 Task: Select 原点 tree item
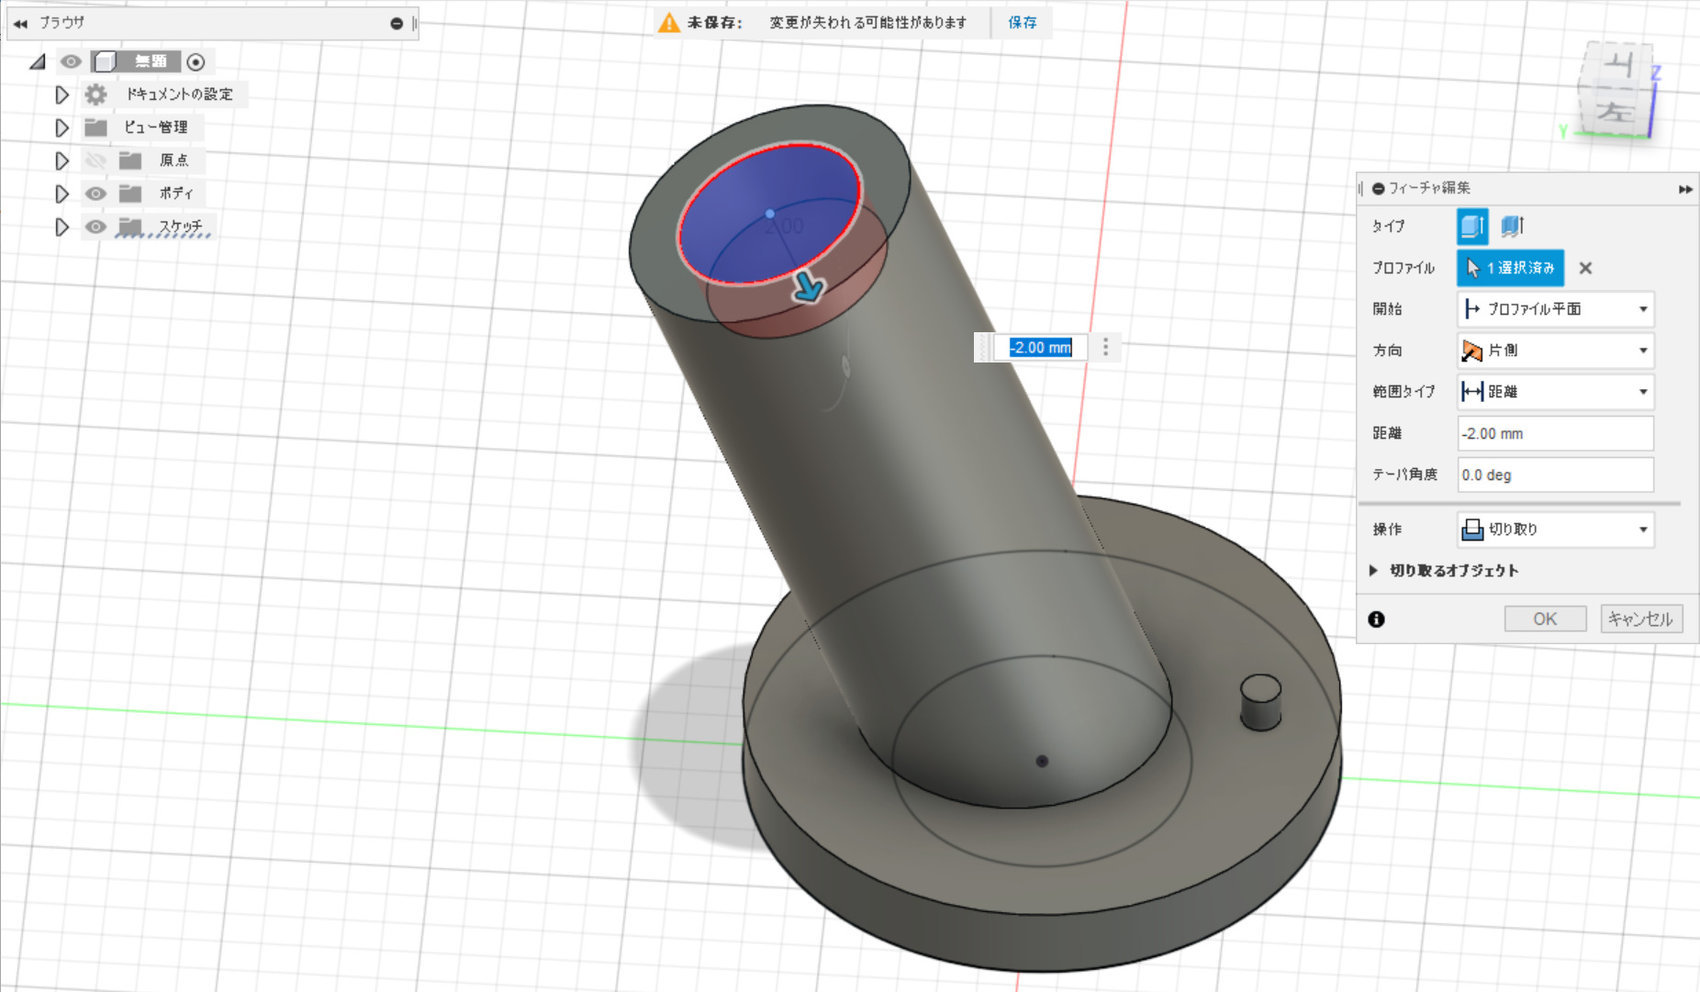173,160
